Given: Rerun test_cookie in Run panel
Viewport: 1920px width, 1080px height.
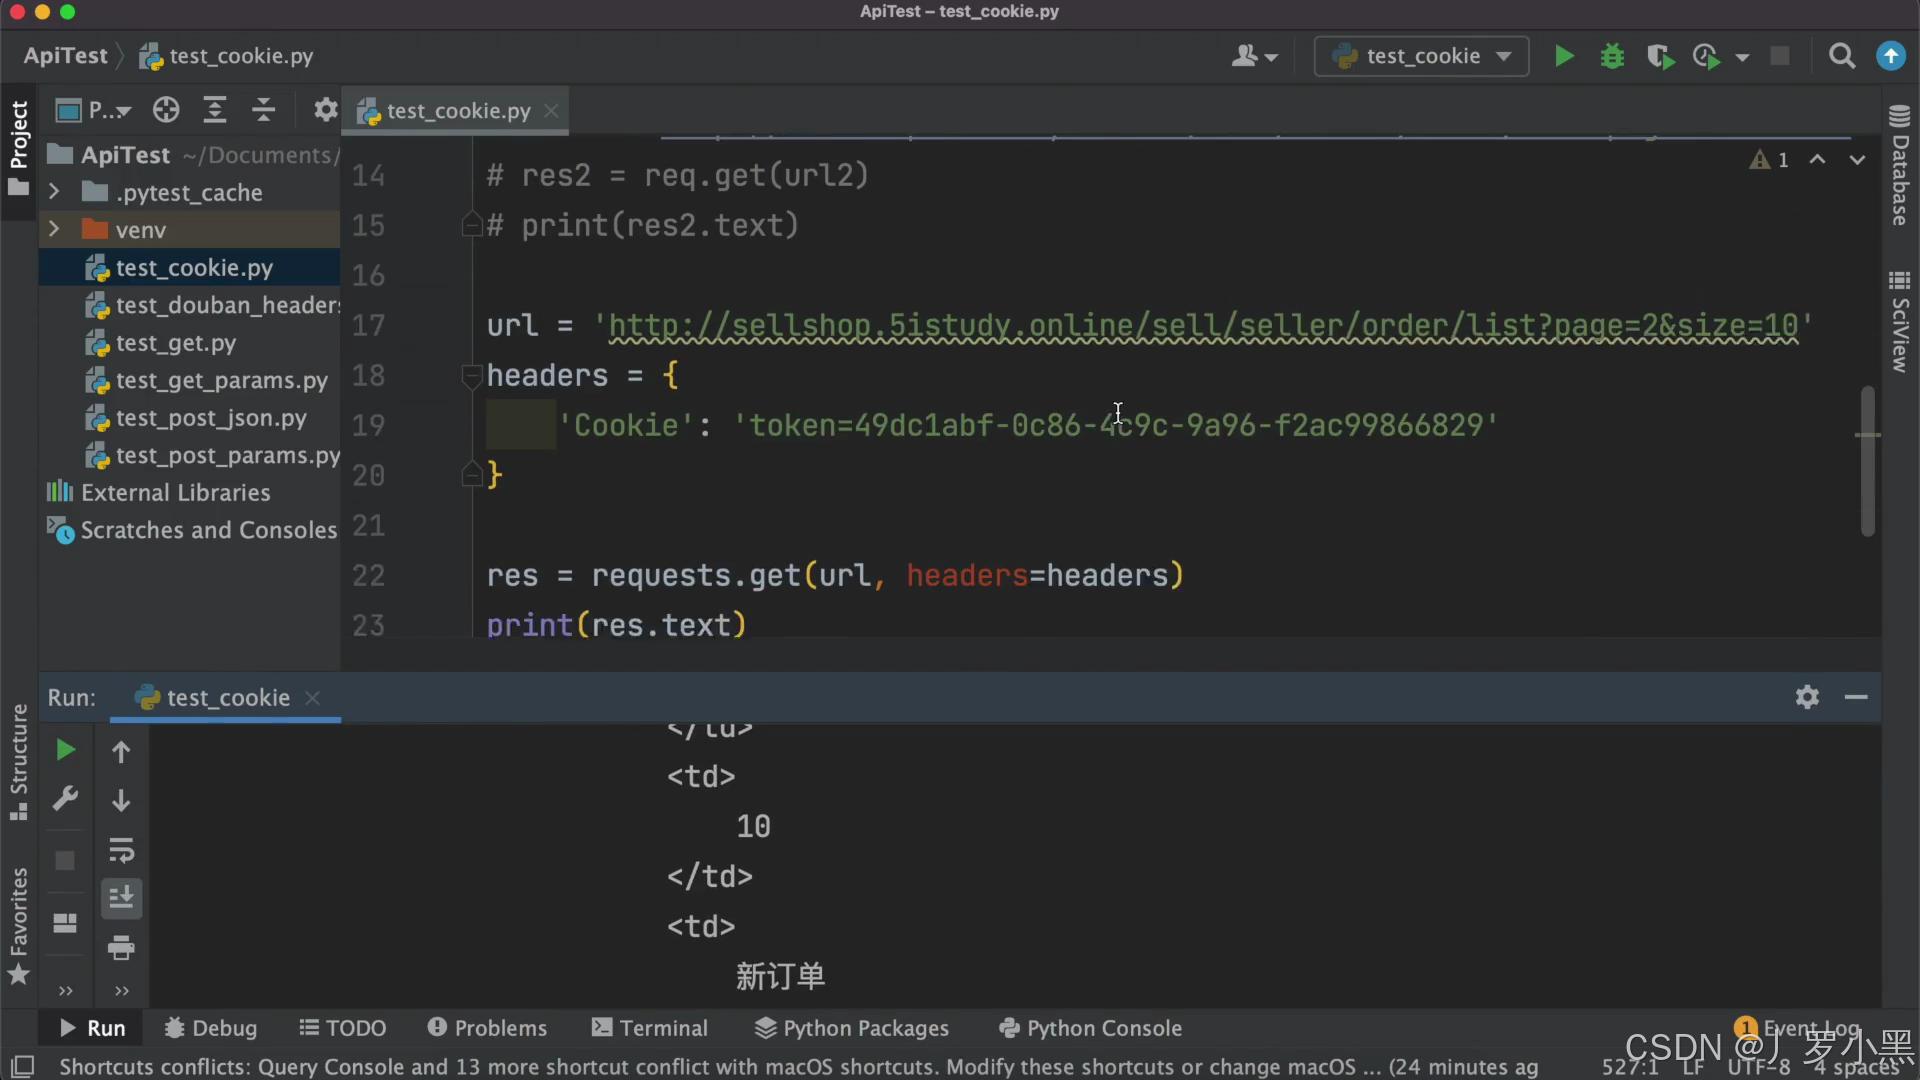Looking at the screenshot, I should click(x=65, y=750).
